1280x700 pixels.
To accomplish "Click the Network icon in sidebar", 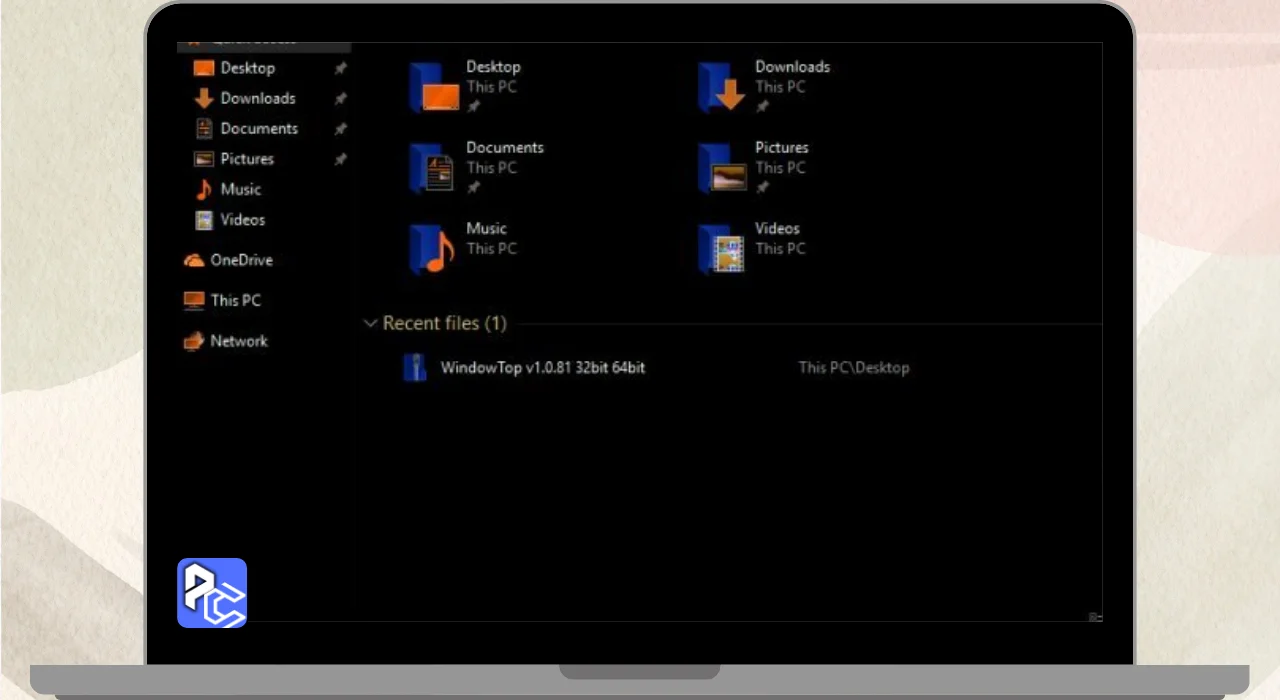I will coord(194,341).
